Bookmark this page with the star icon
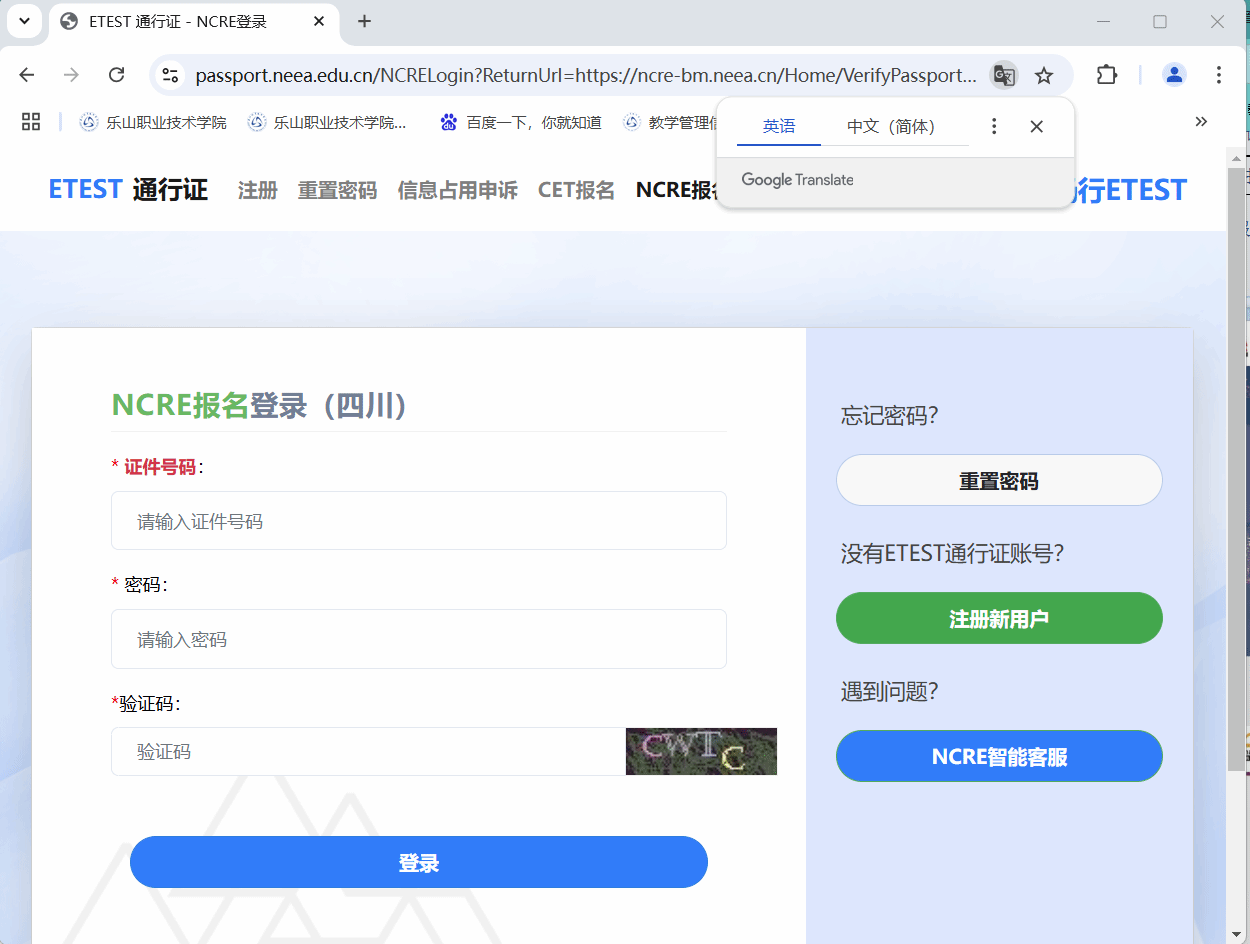1250x944 pixels. coord(1044,75)
